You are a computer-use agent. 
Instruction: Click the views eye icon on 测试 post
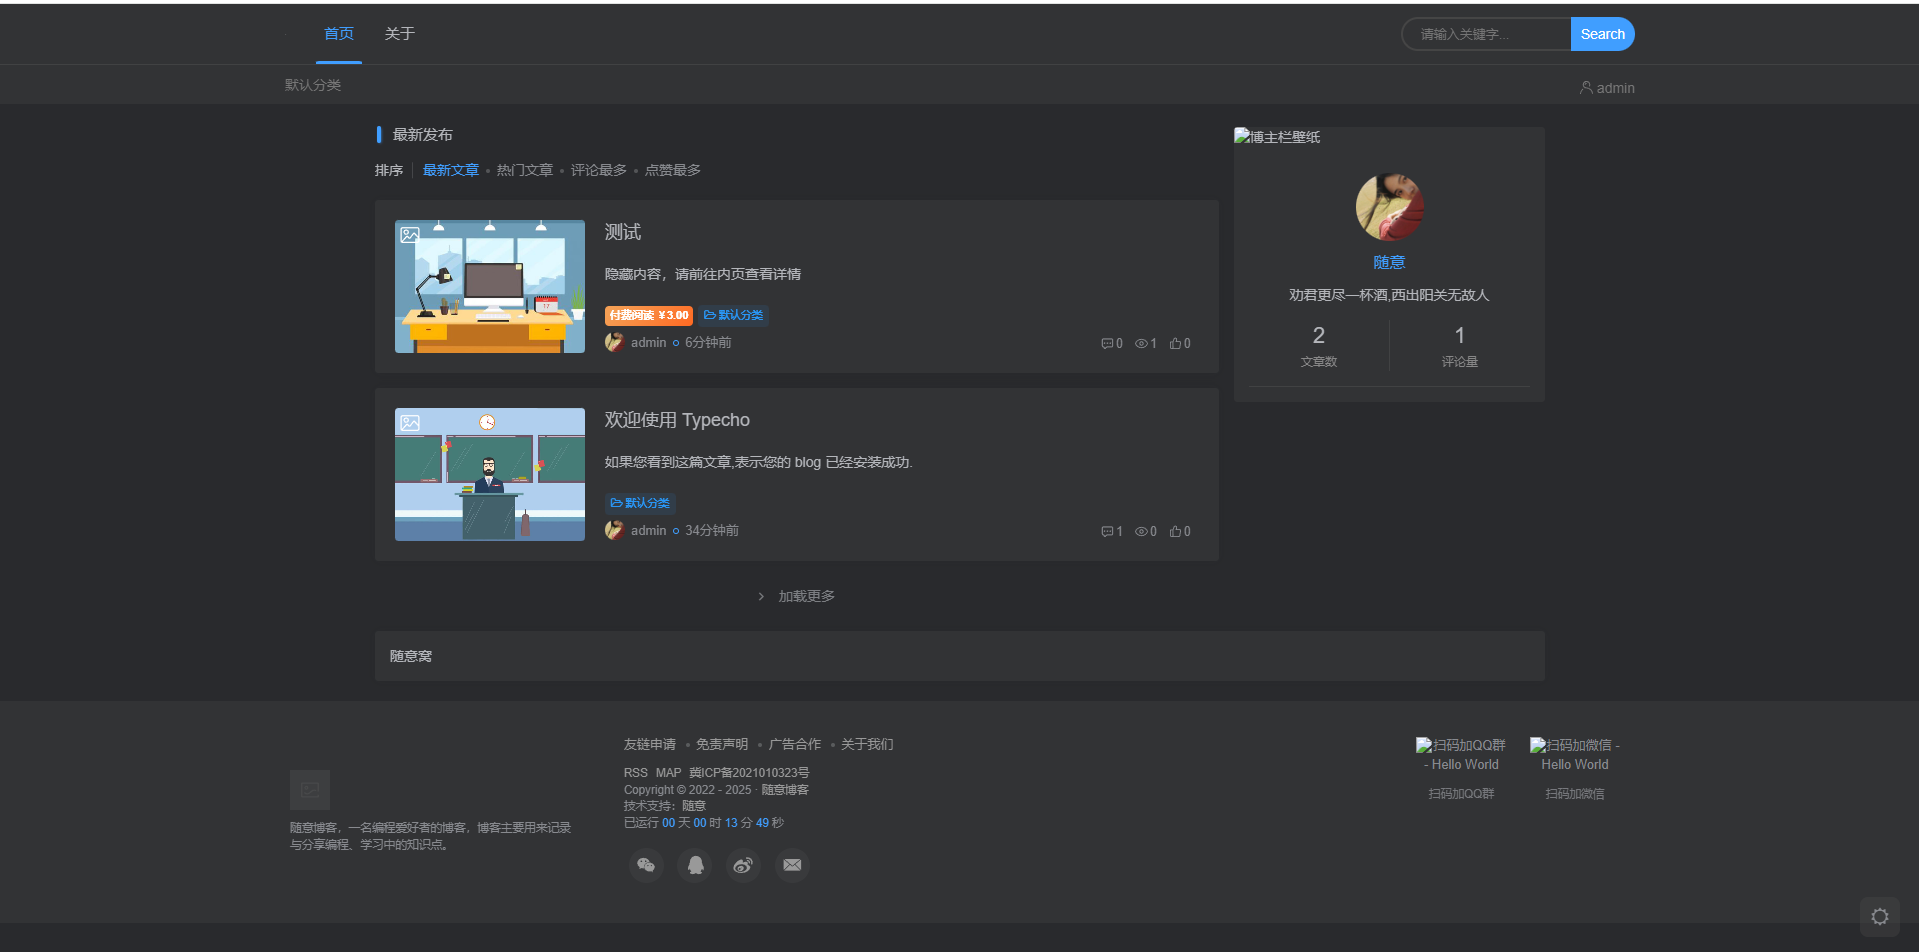[1141, 343]
